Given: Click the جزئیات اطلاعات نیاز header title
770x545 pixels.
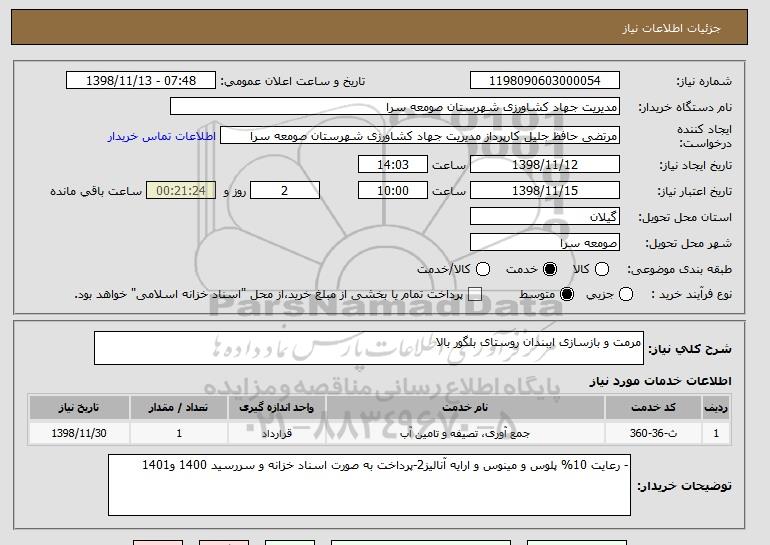Looking at the screenshot, I should (x=671, y=28).
